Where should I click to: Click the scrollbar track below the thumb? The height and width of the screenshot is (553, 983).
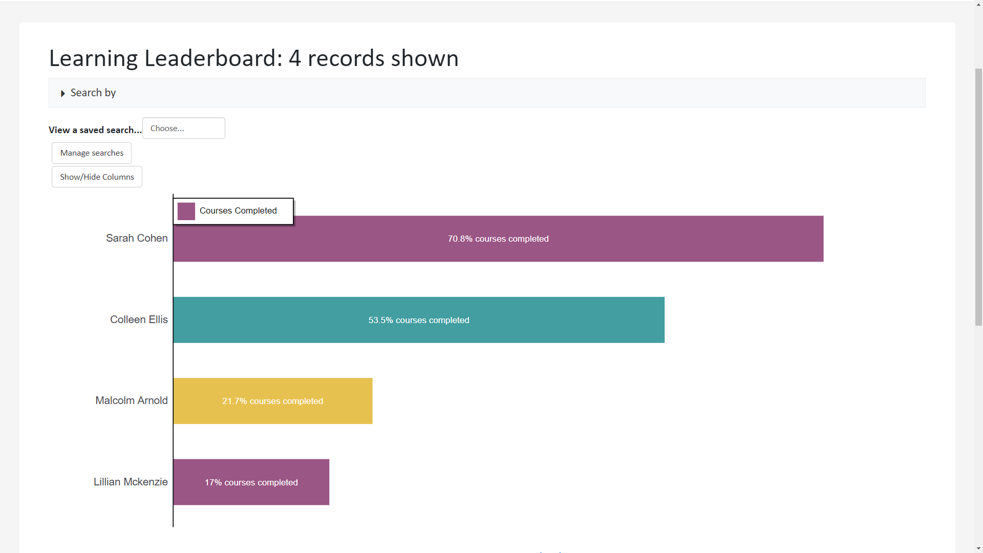pos(978,430)
